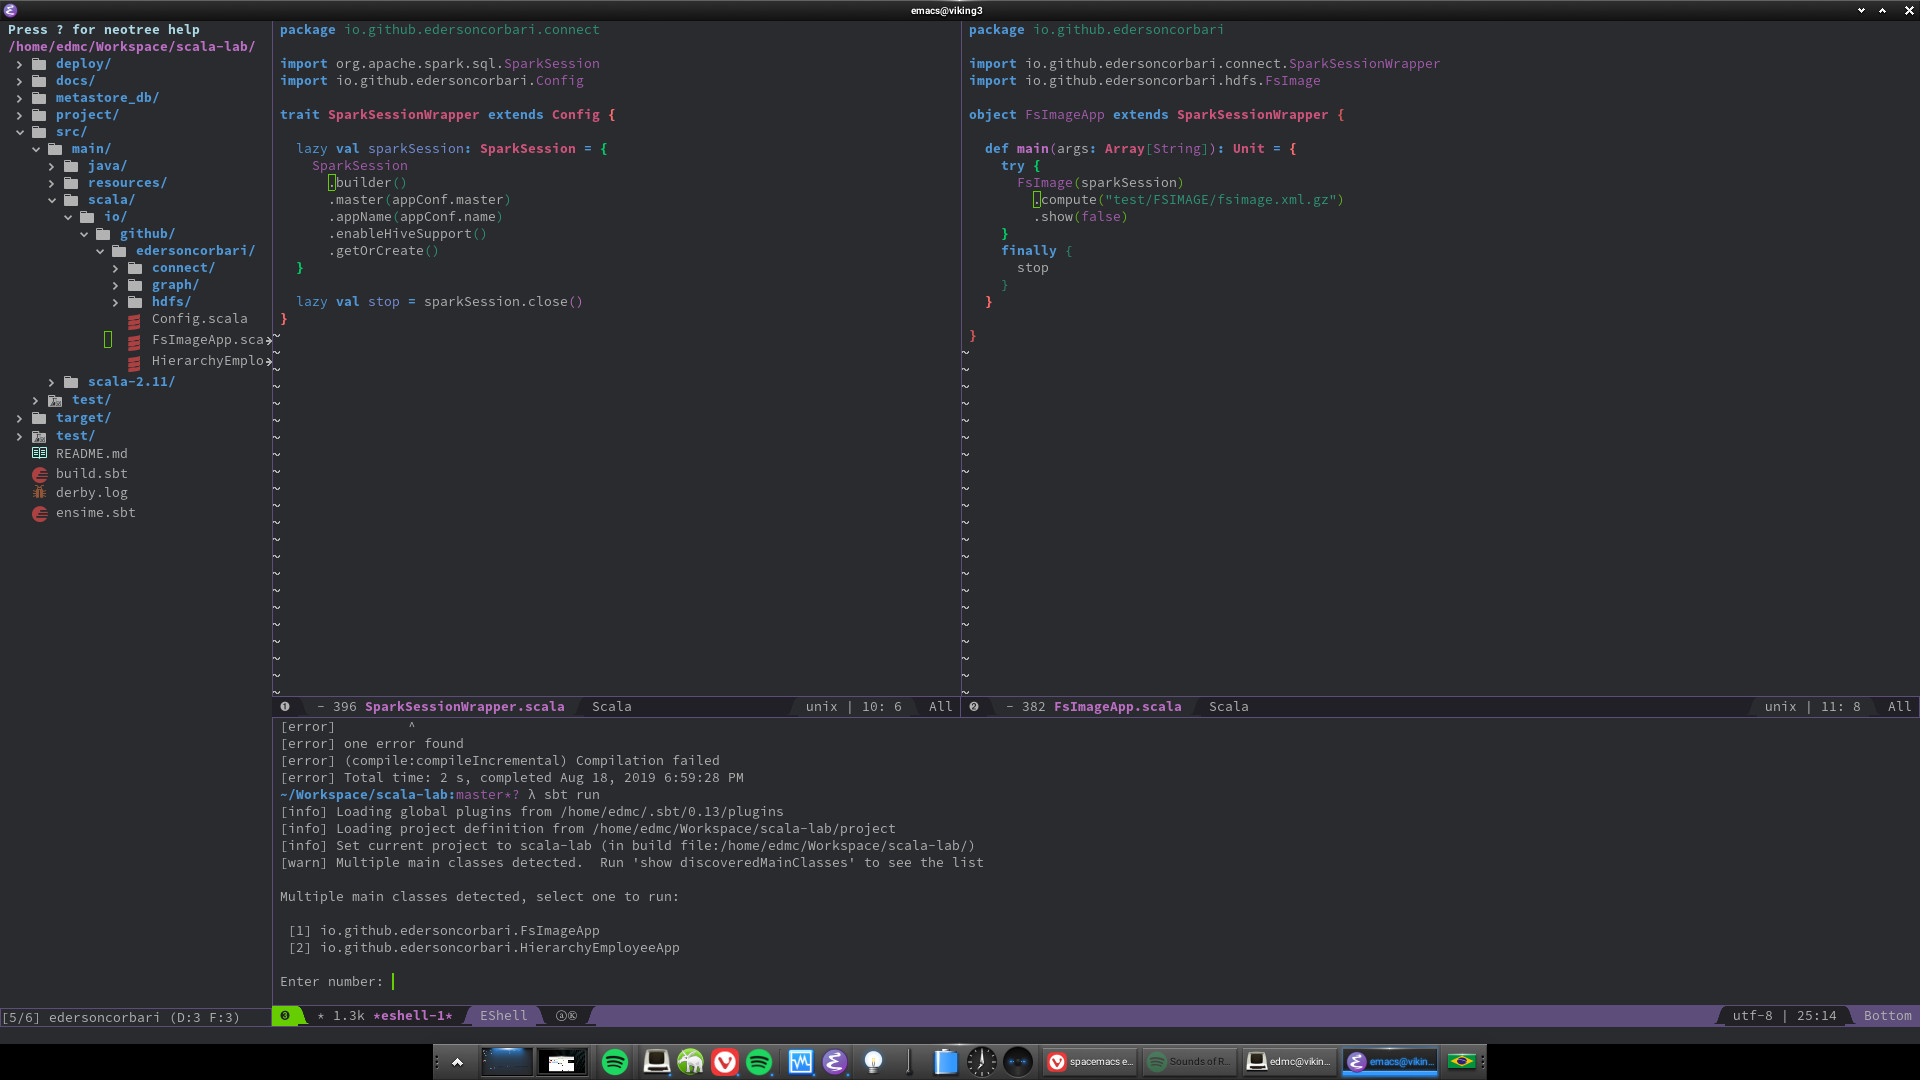Expand the graph/ package folder

point(116,285)
